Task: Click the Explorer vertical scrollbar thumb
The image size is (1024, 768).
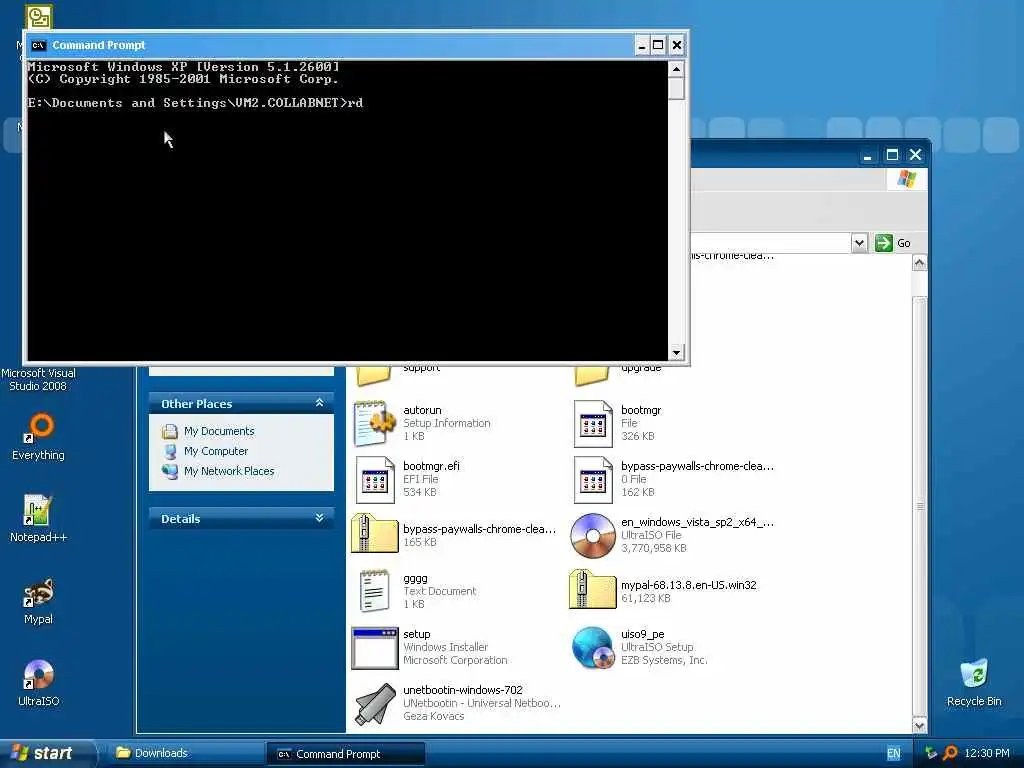Action: pos(919,506)
